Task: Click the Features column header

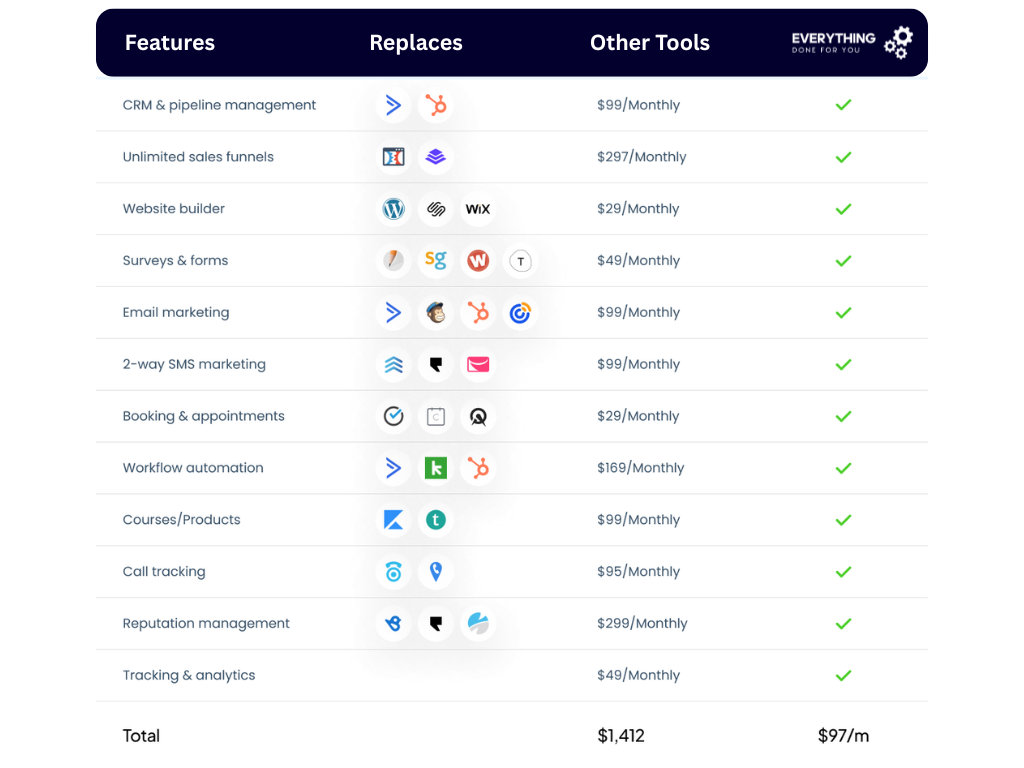Action: 170,43
